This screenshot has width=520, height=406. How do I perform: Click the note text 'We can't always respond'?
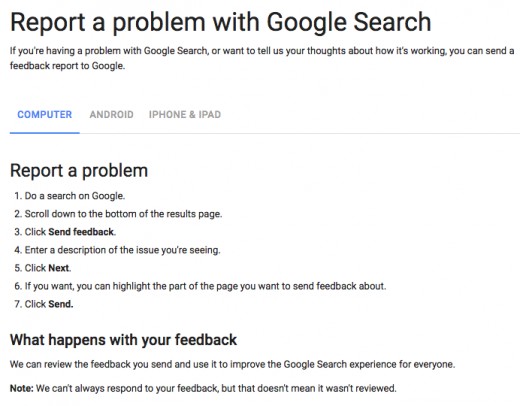pyautogui.click(x=216, y=388)
